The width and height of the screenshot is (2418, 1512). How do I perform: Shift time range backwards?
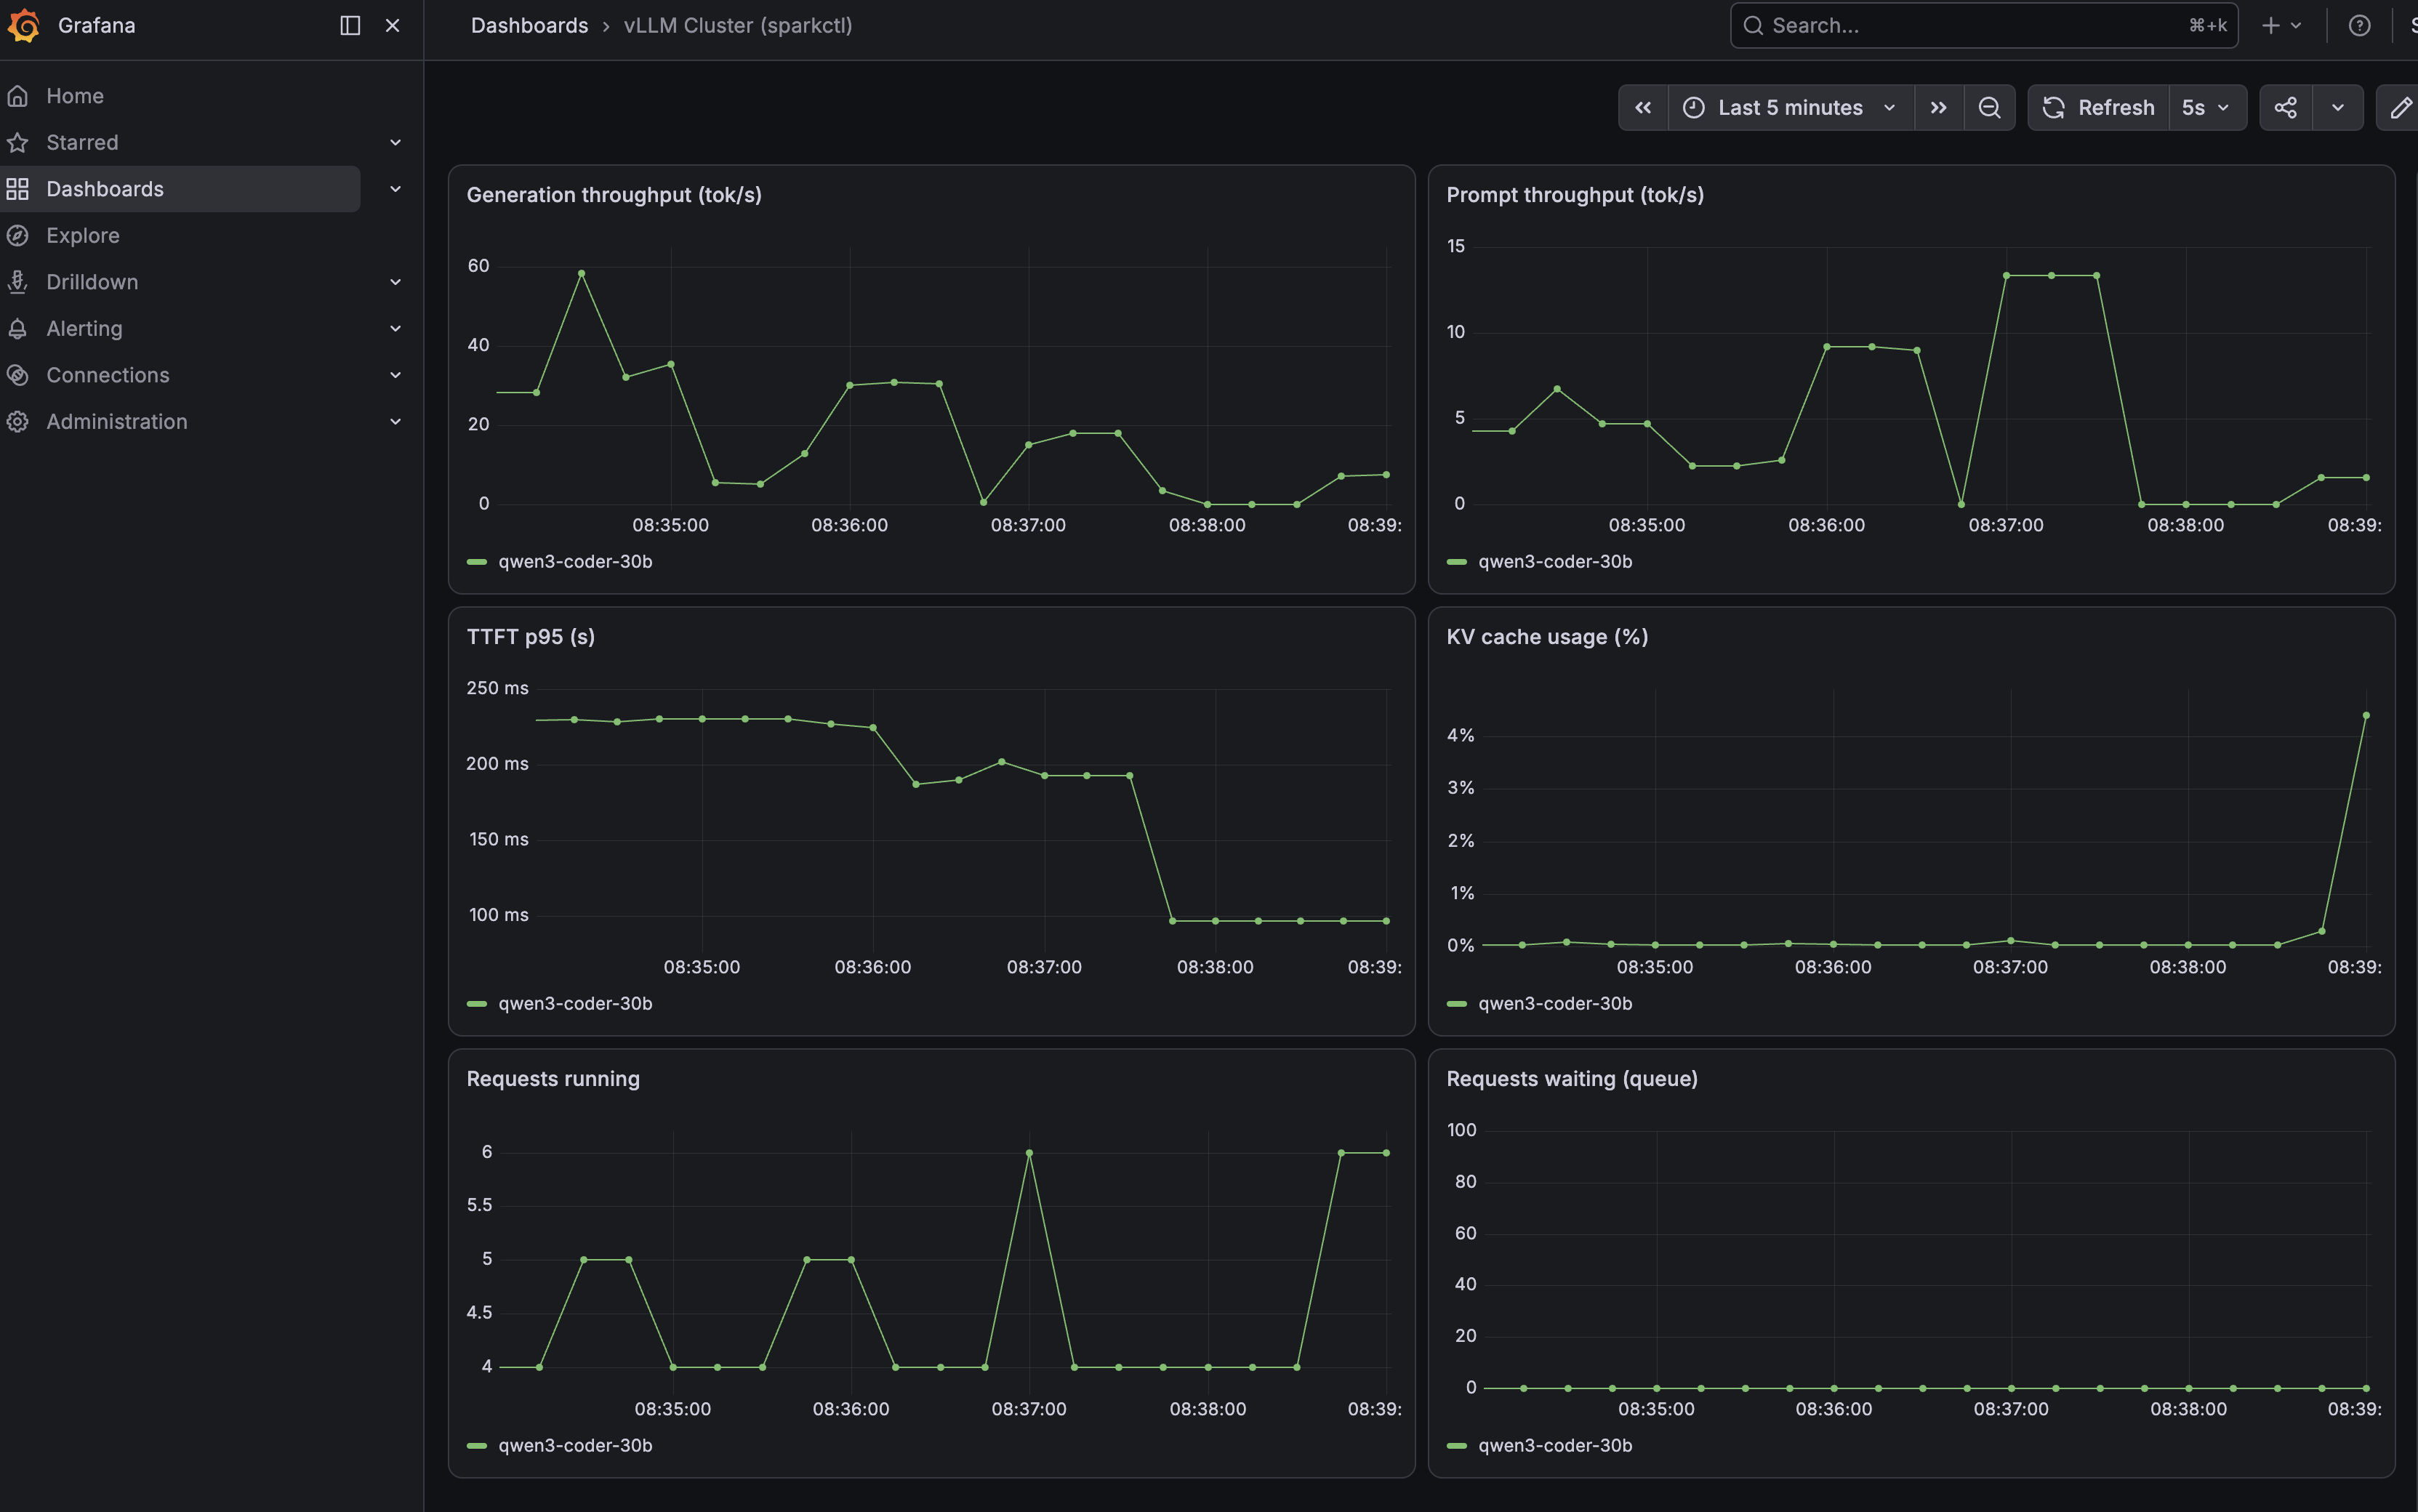[x=1643, y=108]
